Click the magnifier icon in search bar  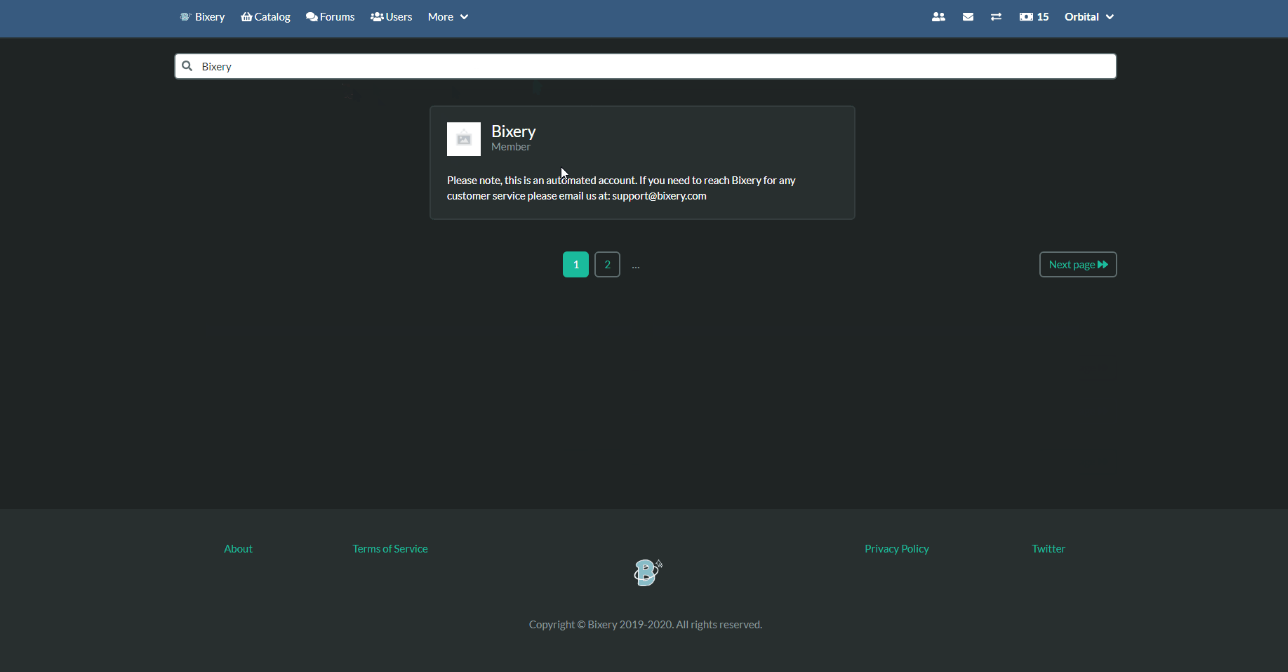tap(187, 66)
